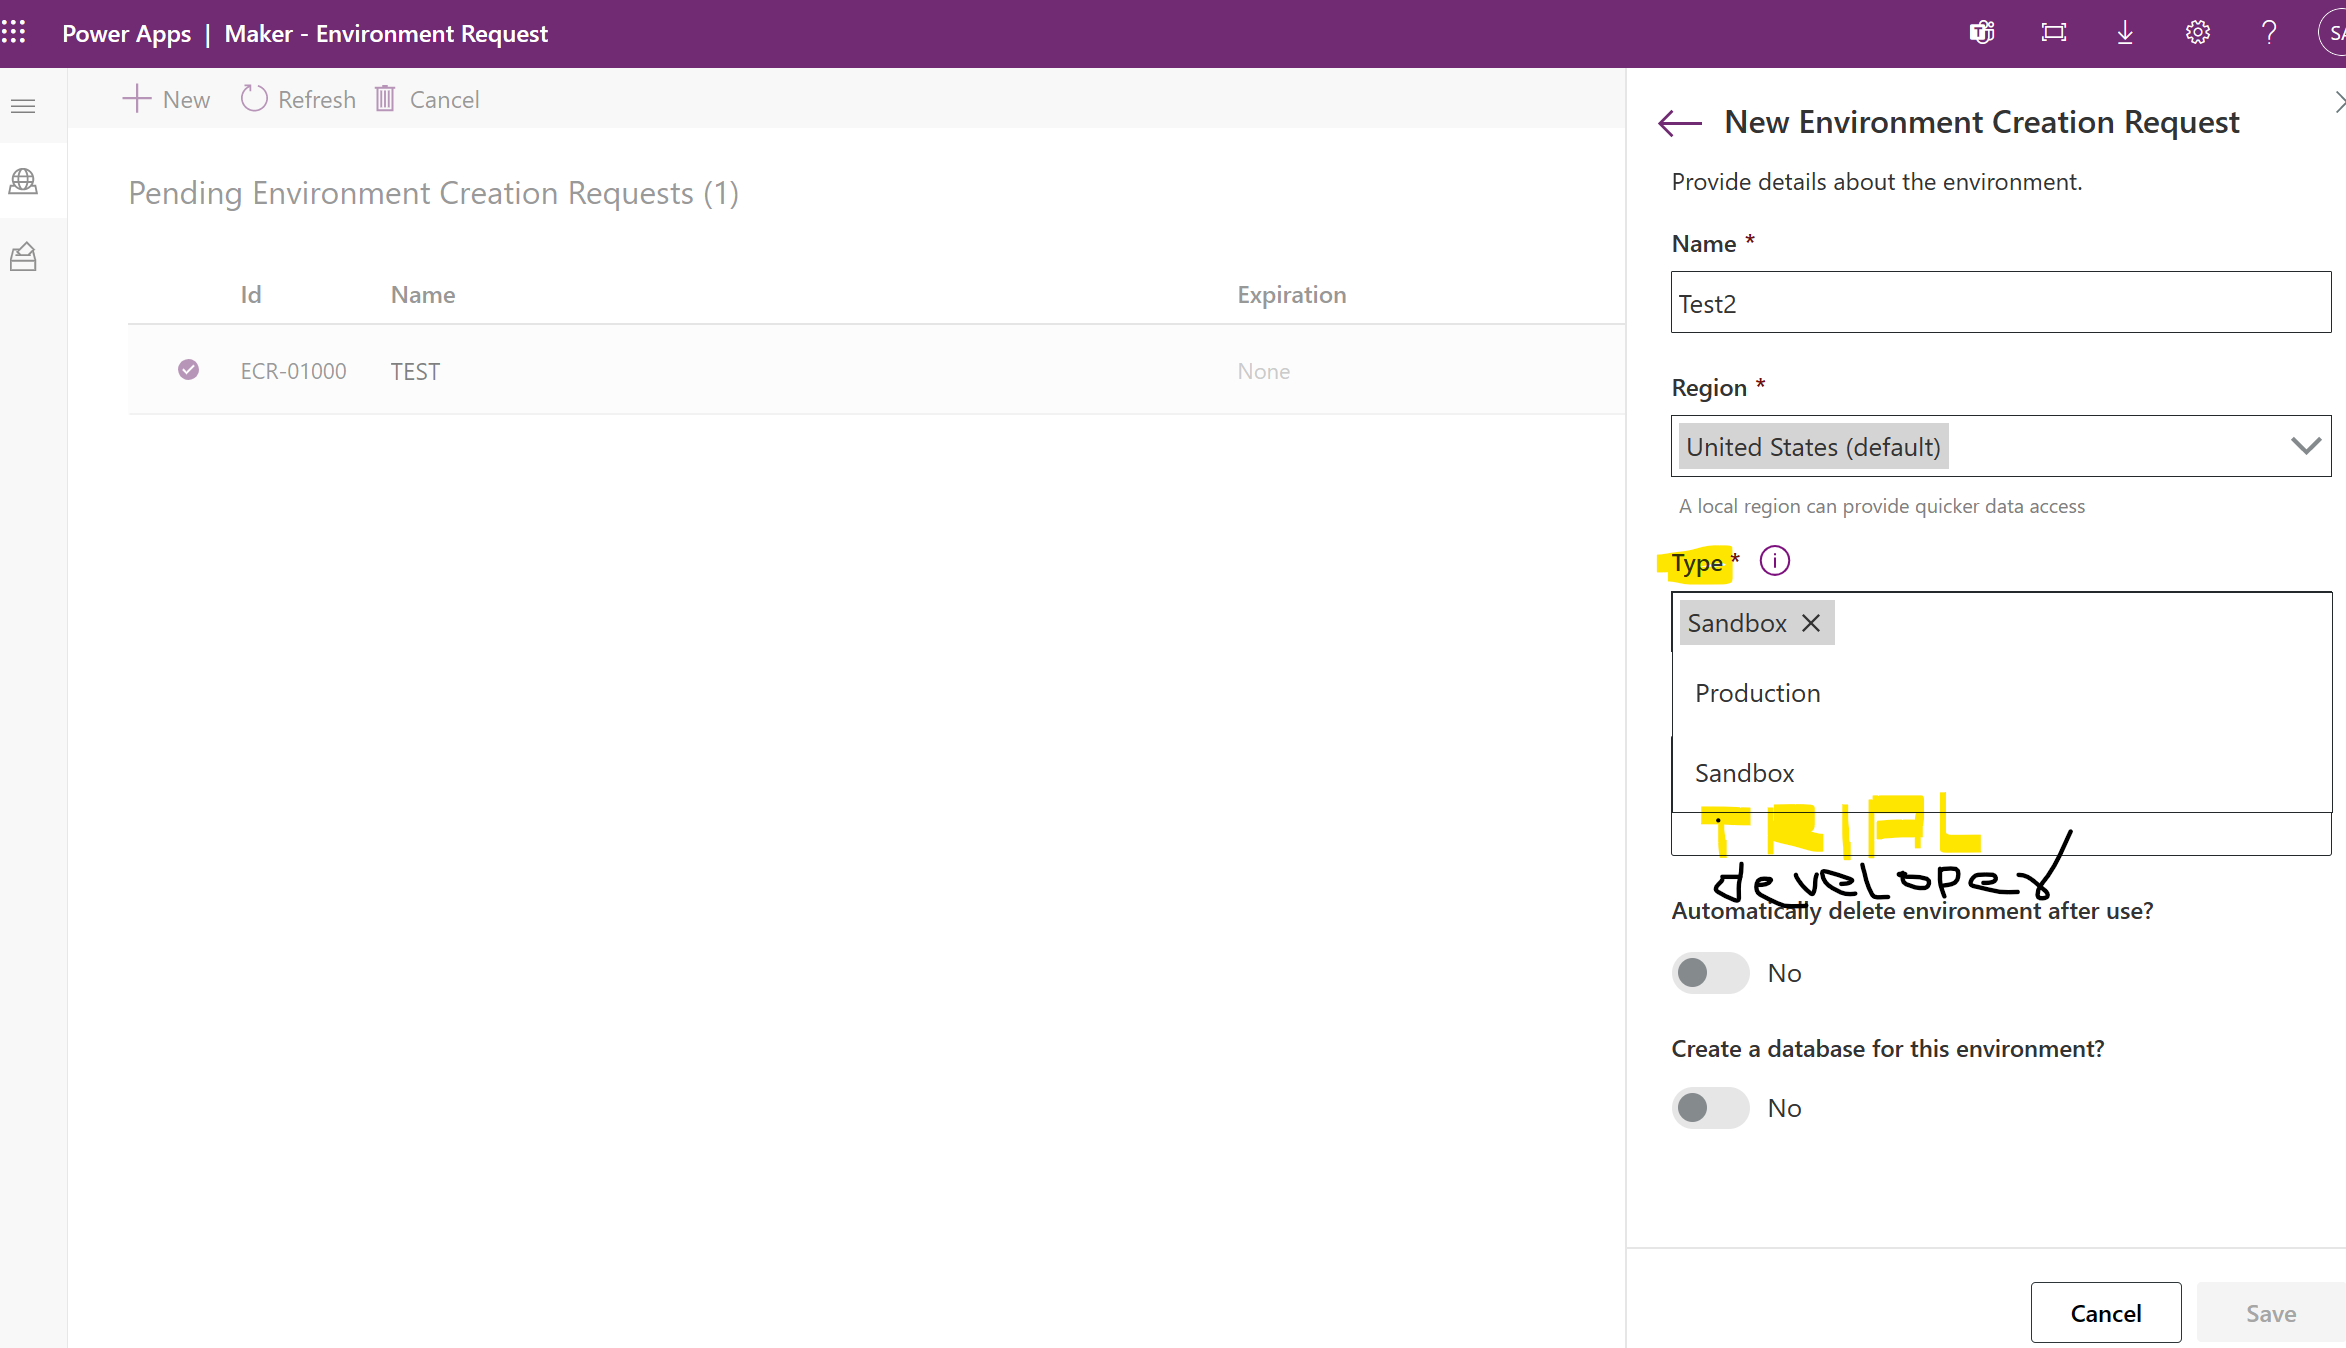This screenshot has width=2346, height=1348.
Task: Click the Save button
Action: (2270, 1313)
